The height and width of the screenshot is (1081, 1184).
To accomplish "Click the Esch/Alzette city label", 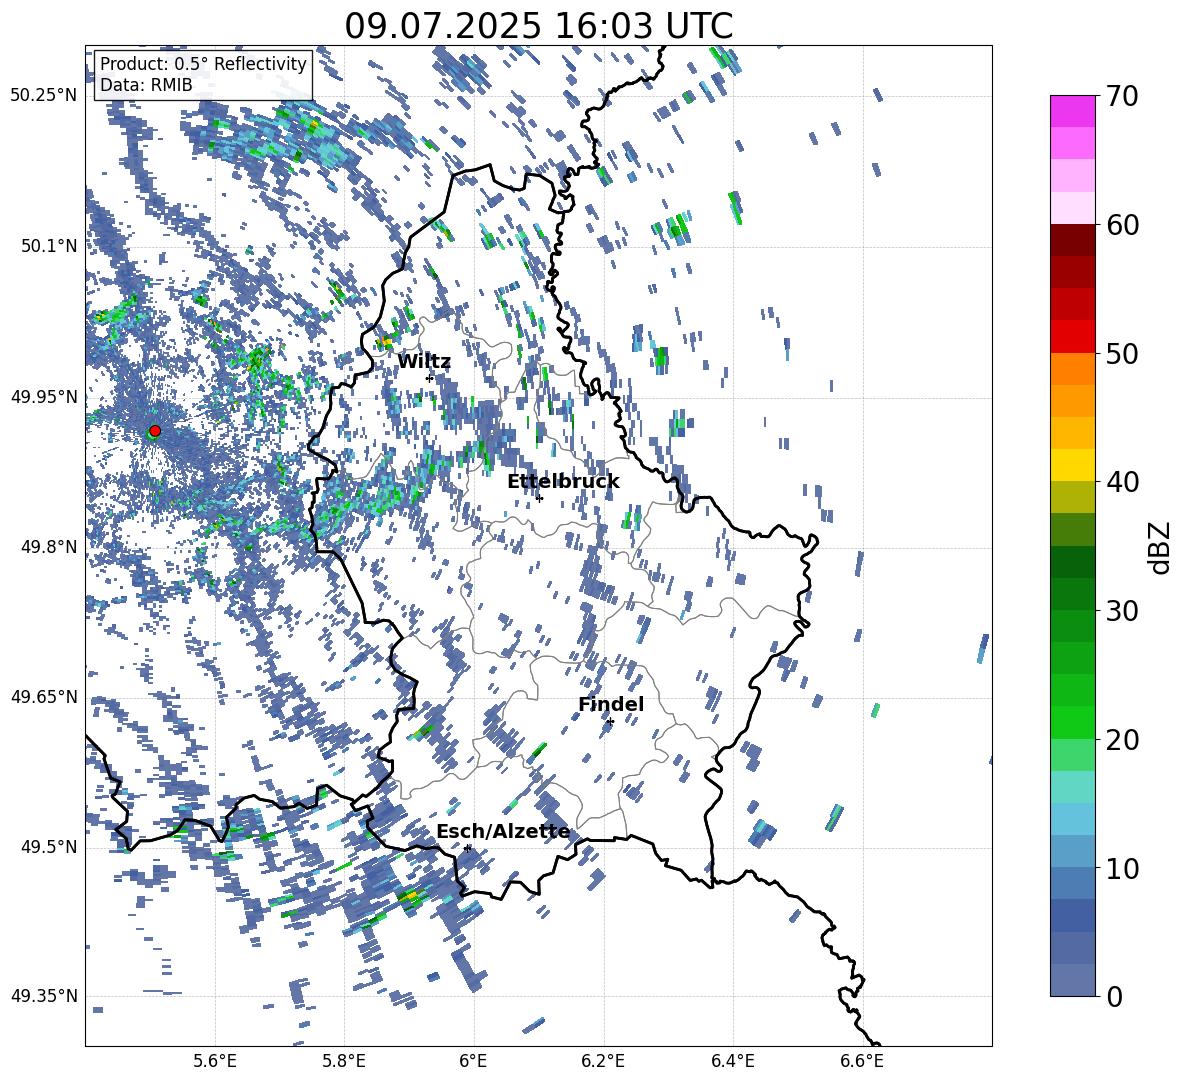I will coord(503,832).
